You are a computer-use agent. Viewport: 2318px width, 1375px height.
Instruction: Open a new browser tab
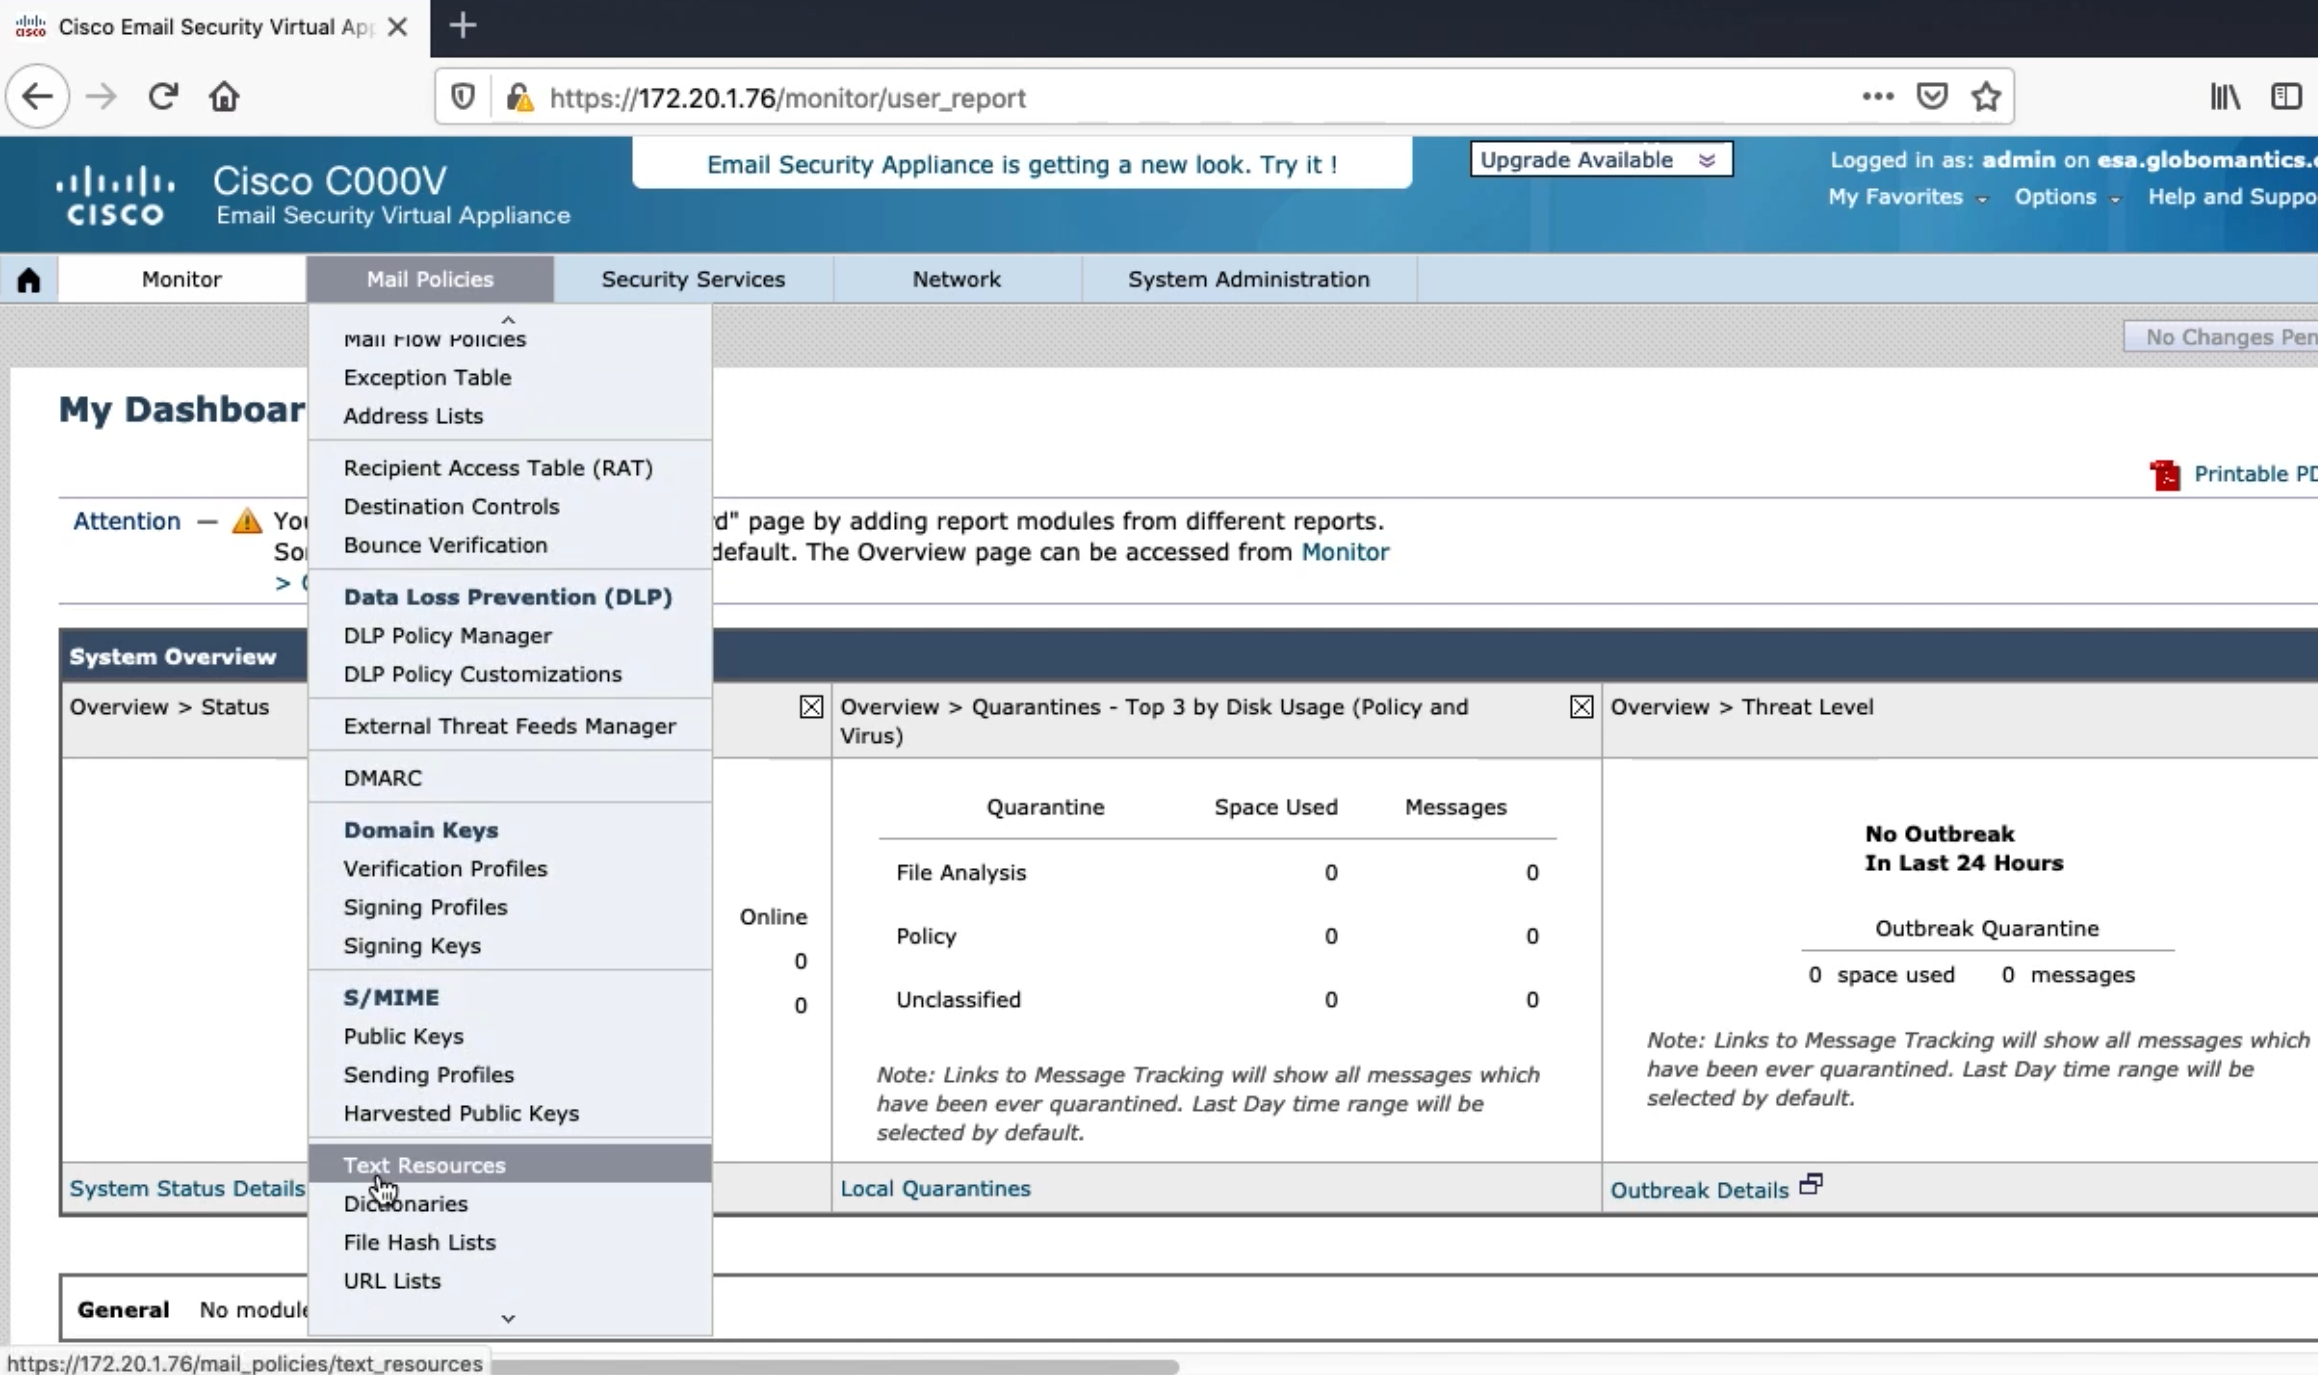pos(463,26)
